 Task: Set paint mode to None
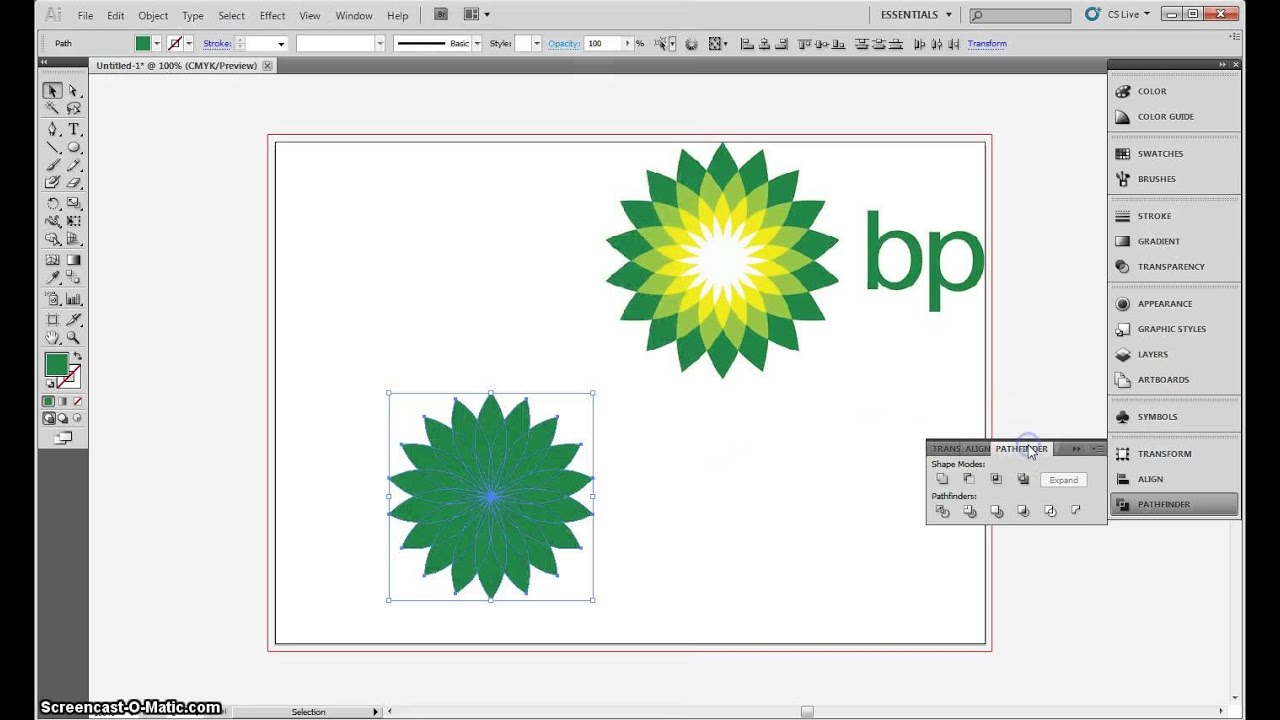[x=76, y=401]
